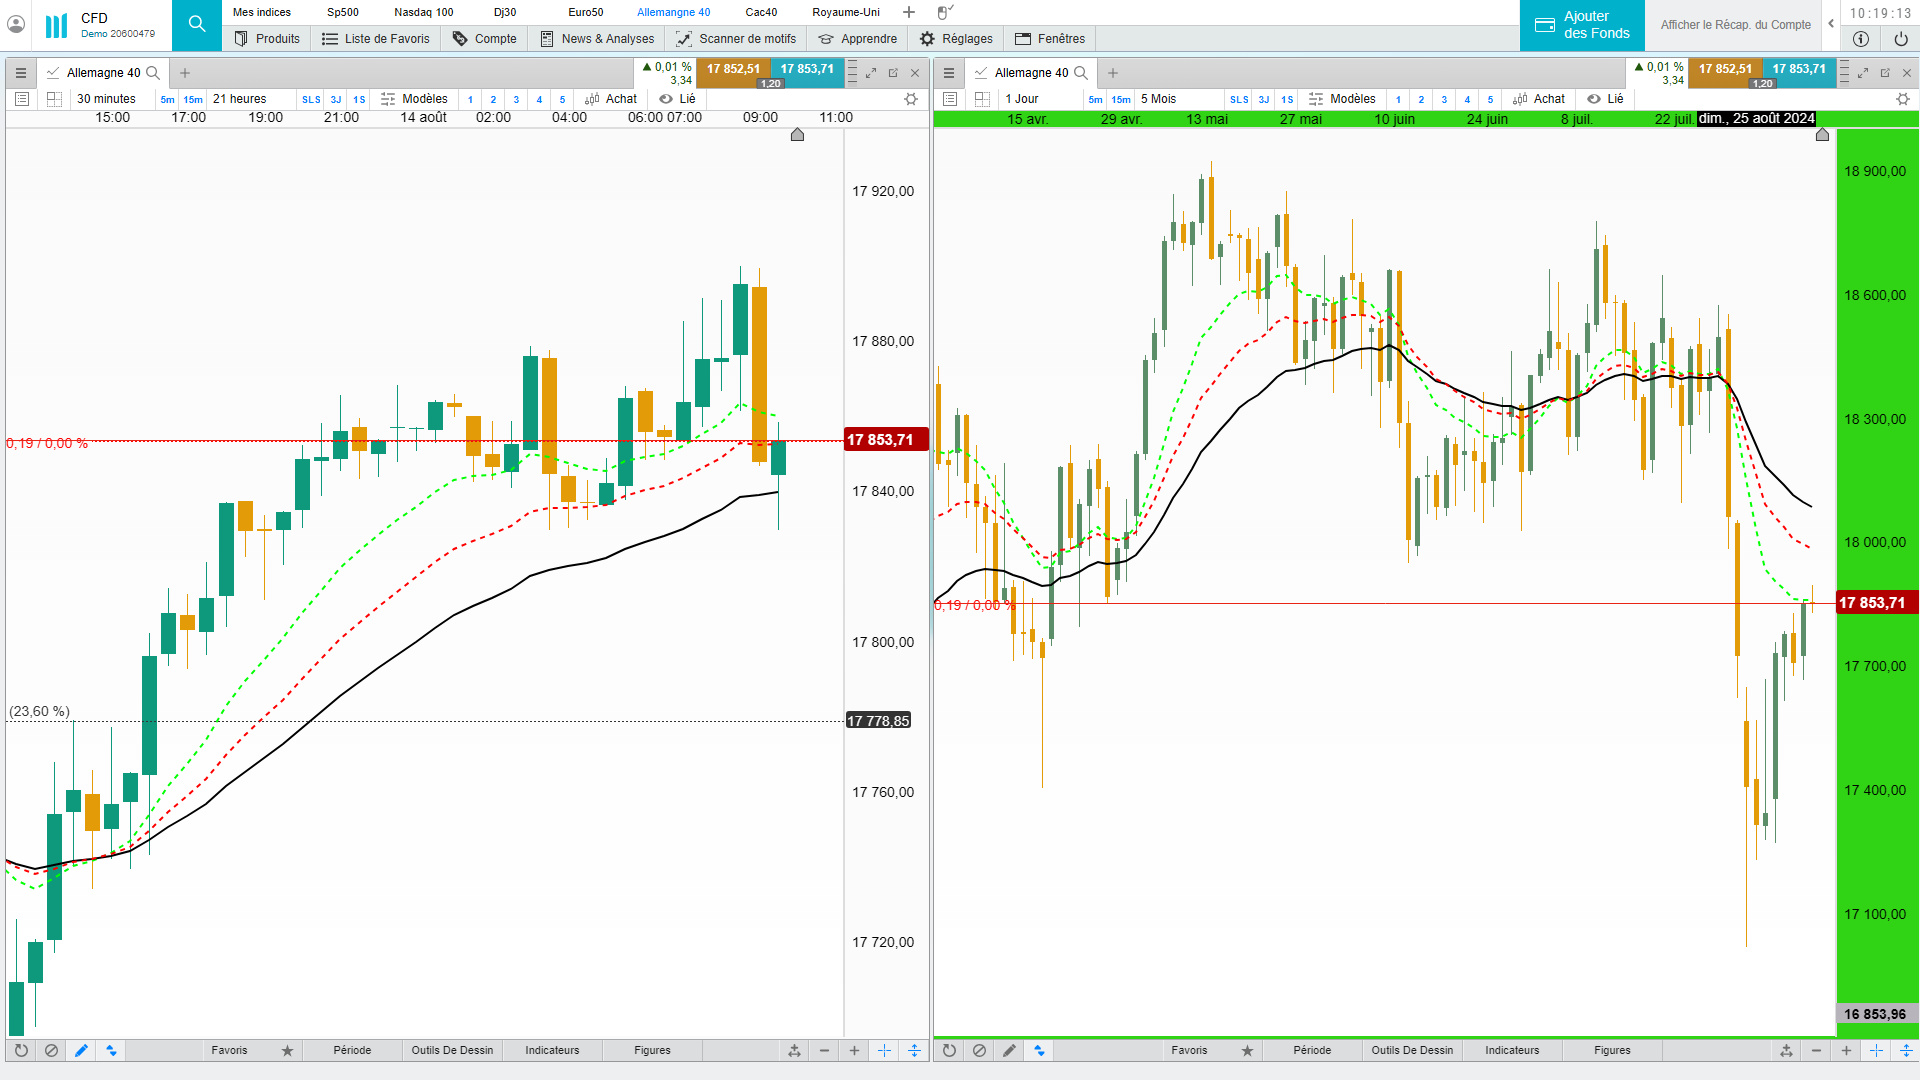Zoom out left chart with minus icon
This screenshot has width=1920, height=1080.
(x=824, y=1050)
